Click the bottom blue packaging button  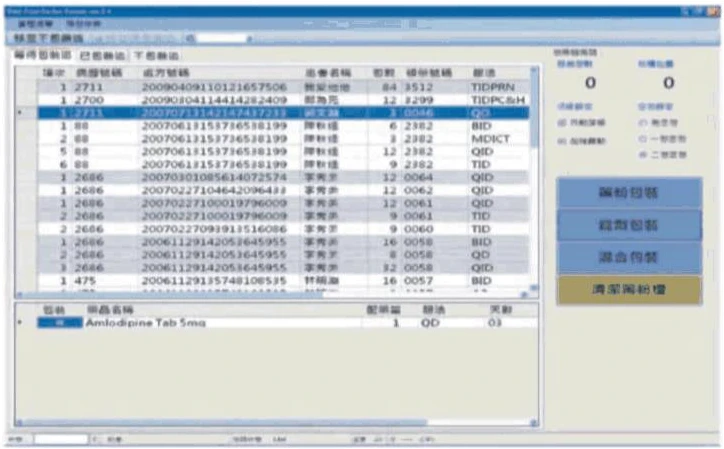pyautogui.click(x=629, y=257)
